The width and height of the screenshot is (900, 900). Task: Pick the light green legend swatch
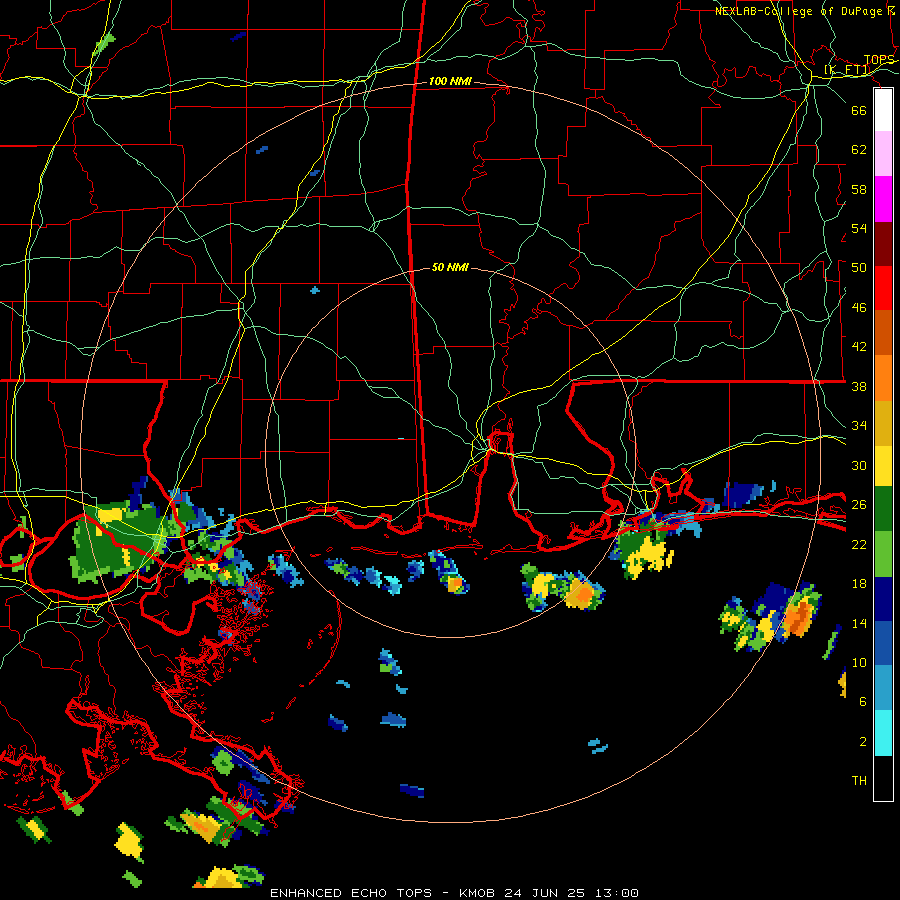(x=883, y=554)
